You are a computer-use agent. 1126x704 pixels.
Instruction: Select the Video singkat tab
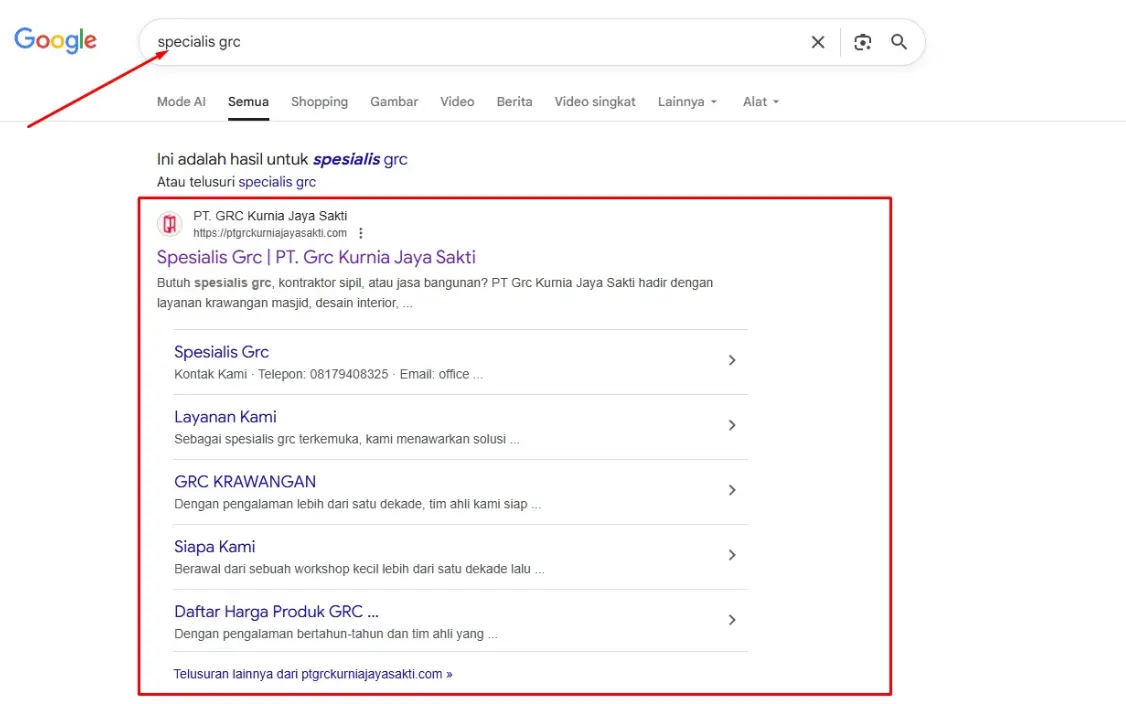click(x=595, y=102)
